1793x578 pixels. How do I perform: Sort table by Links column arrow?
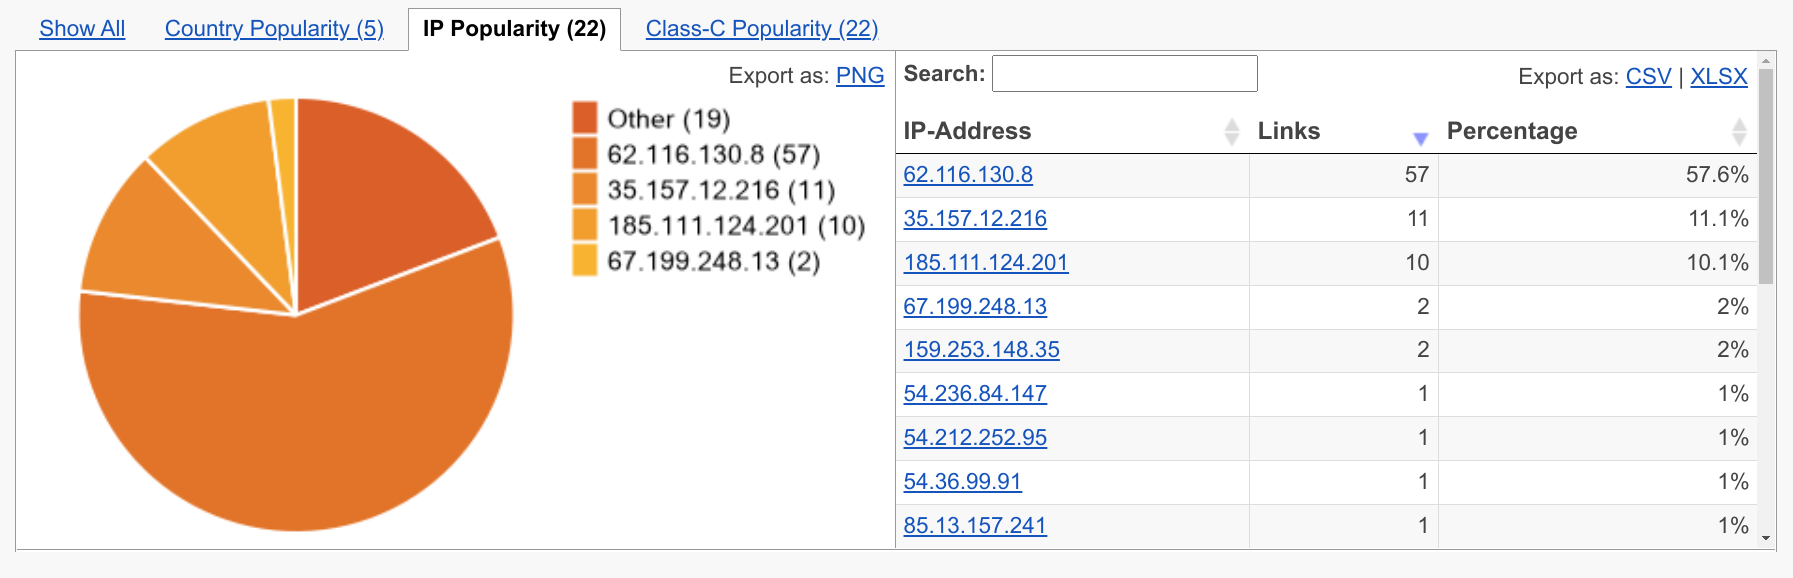[1420, 138]
